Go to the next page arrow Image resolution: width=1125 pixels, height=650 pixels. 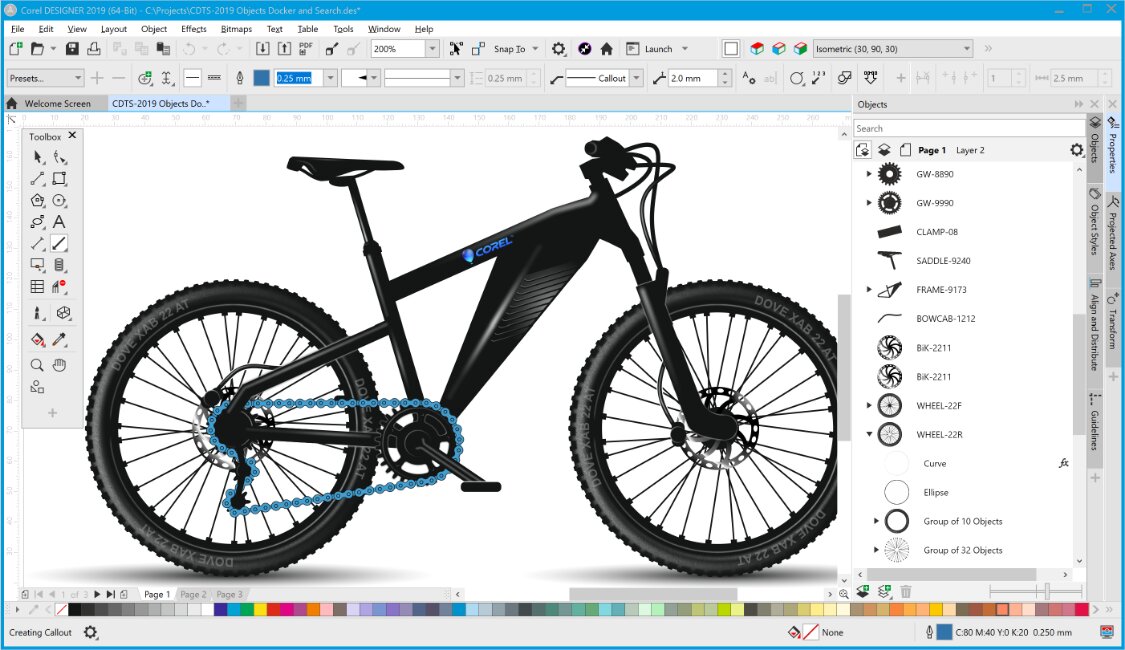click(x=98, y=594)
